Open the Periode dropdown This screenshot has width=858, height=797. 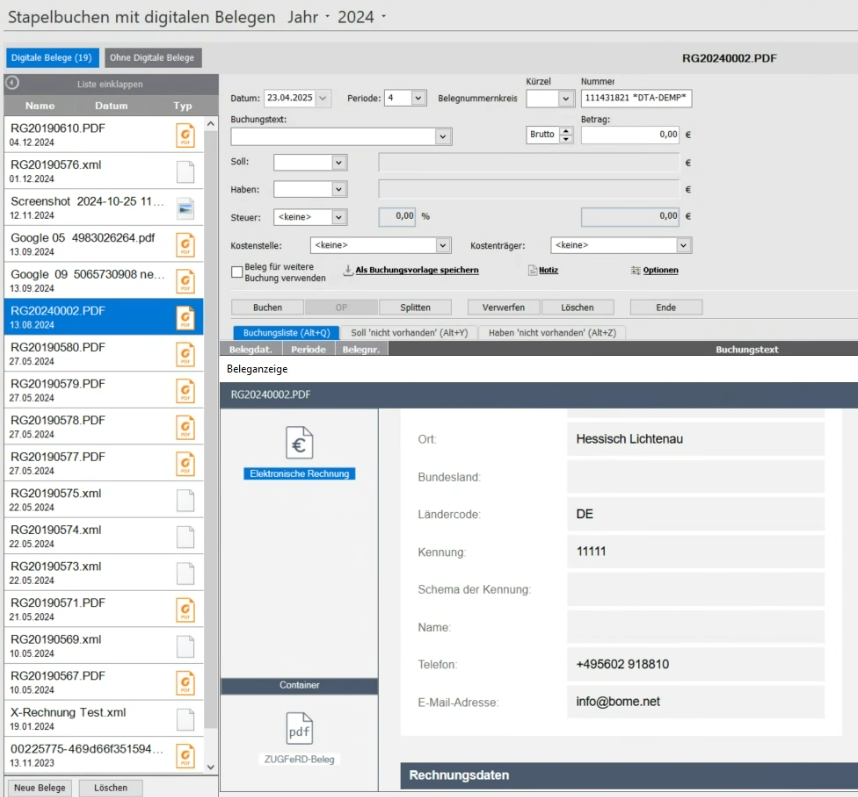point(418,98)
